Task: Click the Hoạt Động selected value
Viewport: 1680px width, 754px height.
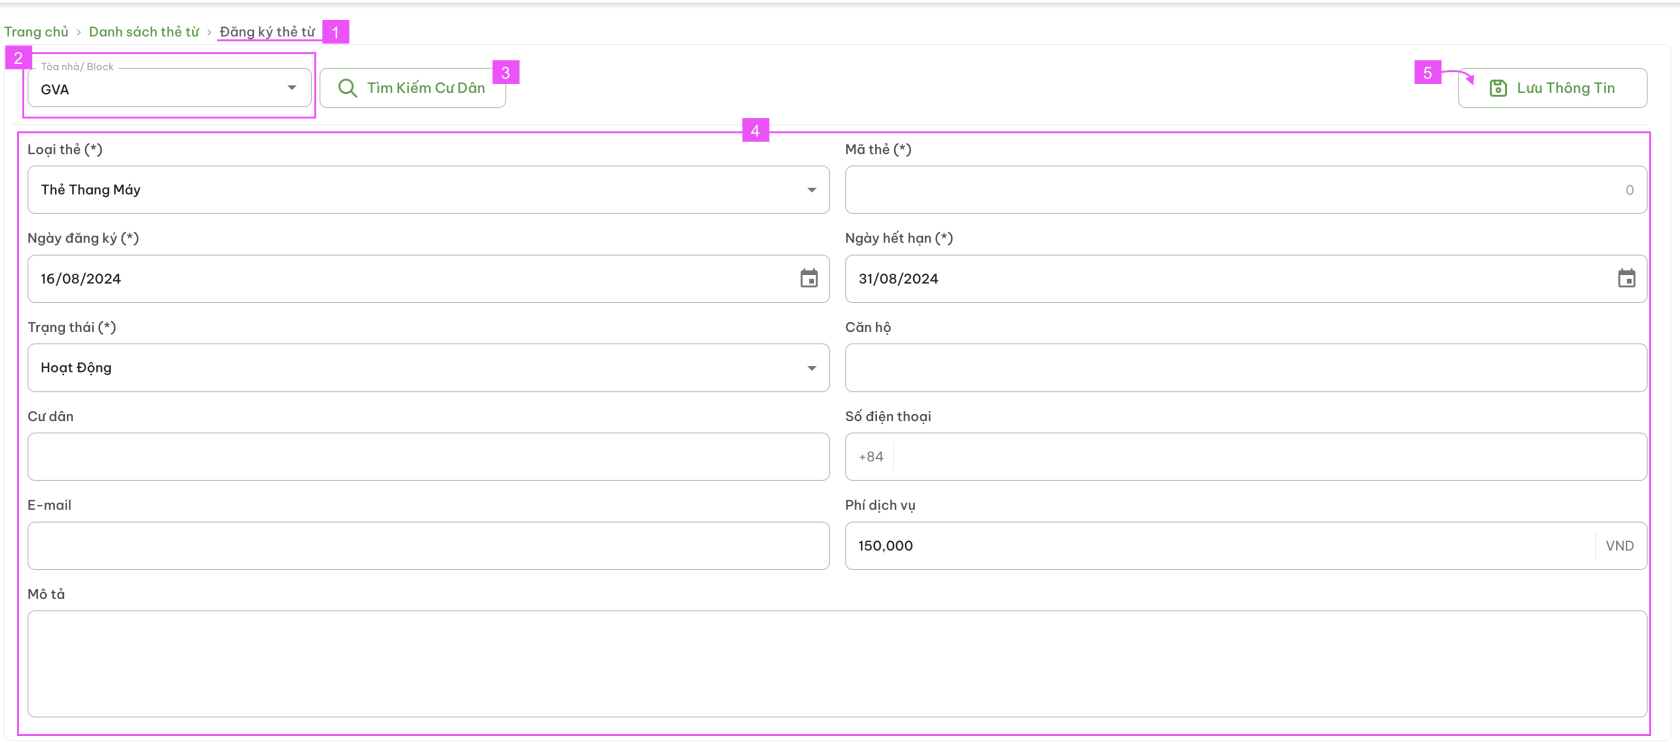Action: coord(76,368)
